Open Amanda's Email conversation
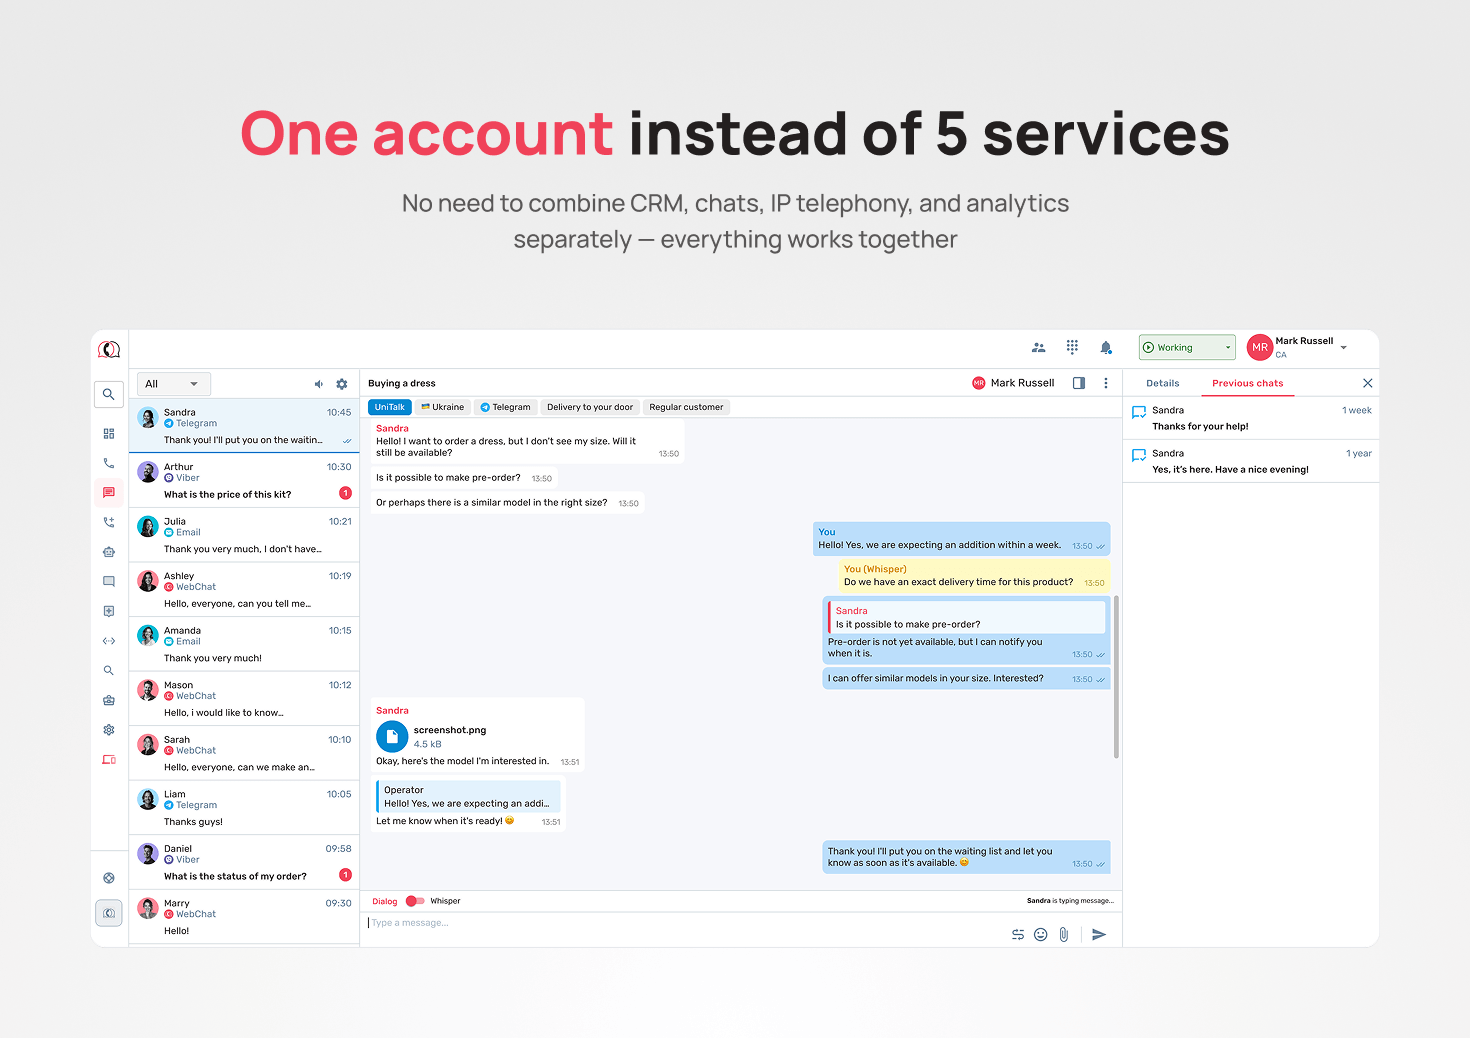Screen dimensions: 1470x1038 (244, 644)
